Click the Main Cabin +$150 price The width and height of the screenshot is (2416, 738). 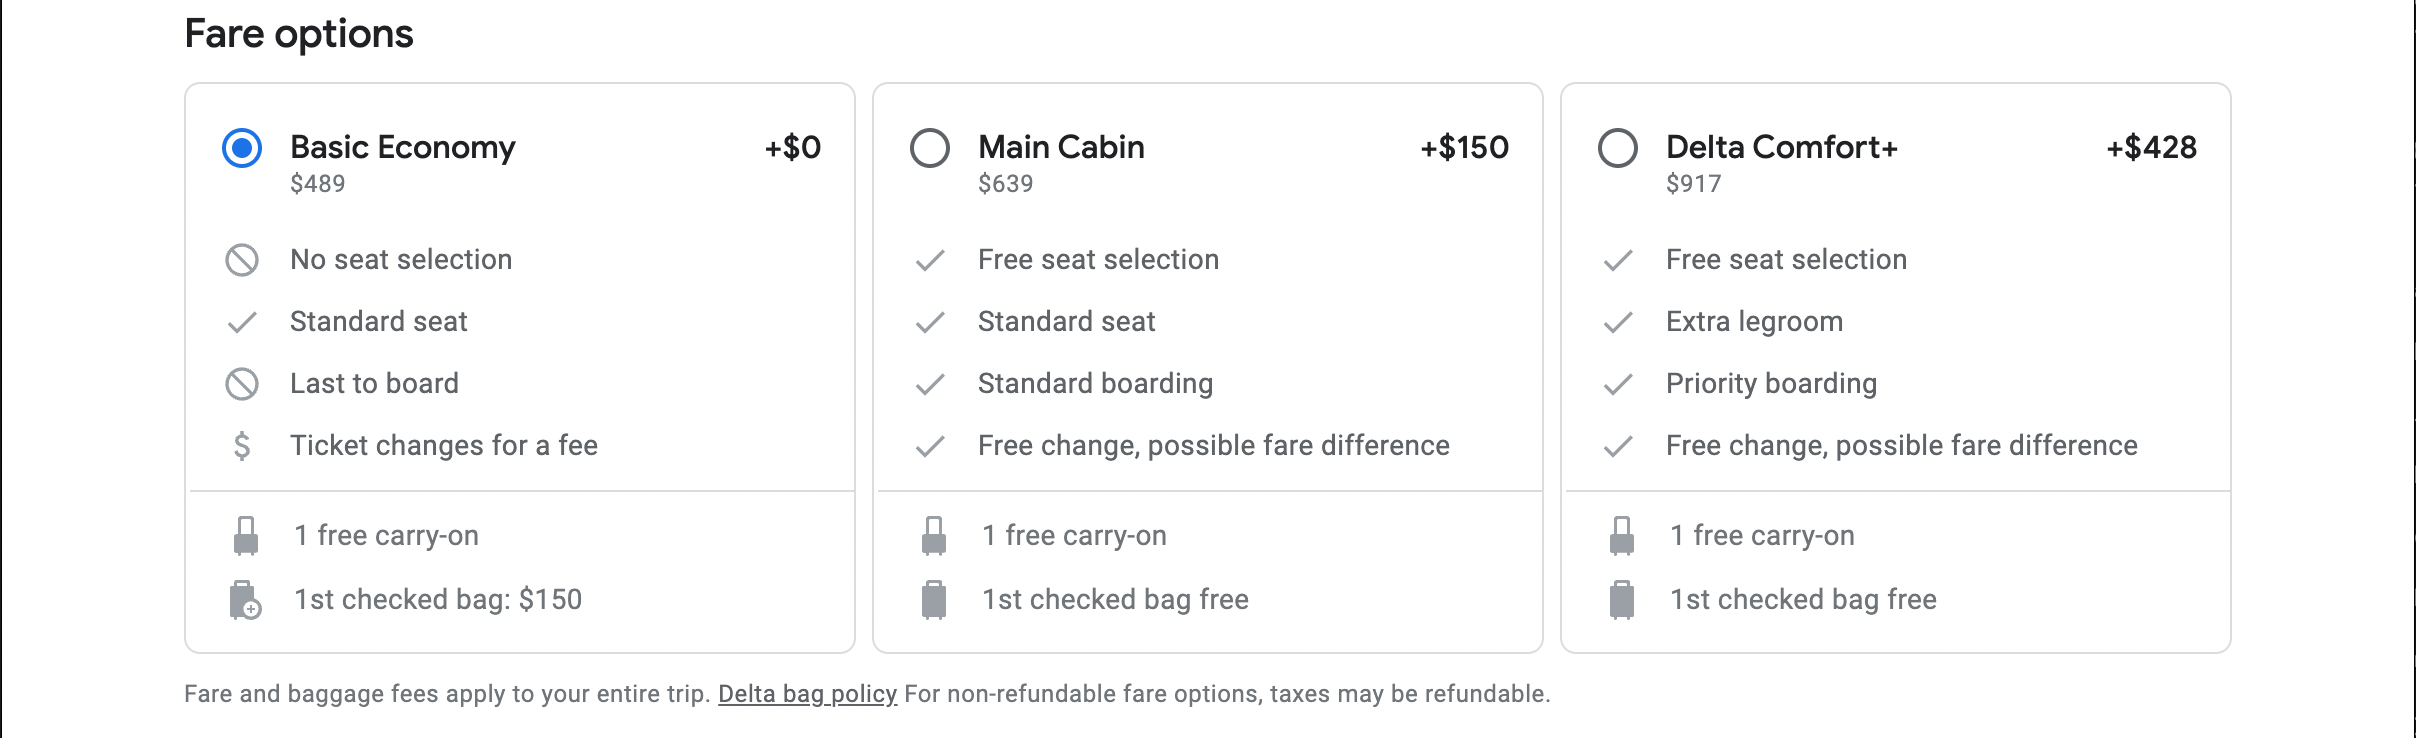[x=1464, y=148]
